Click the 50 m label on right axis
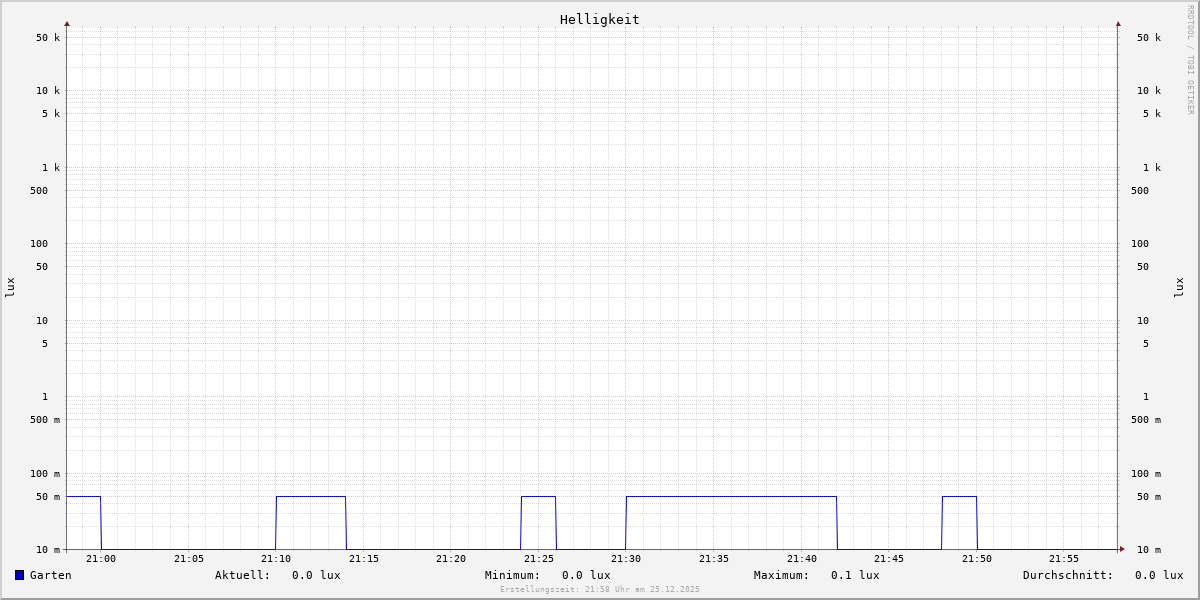The image size is (1200, 600). (1149, 497)
